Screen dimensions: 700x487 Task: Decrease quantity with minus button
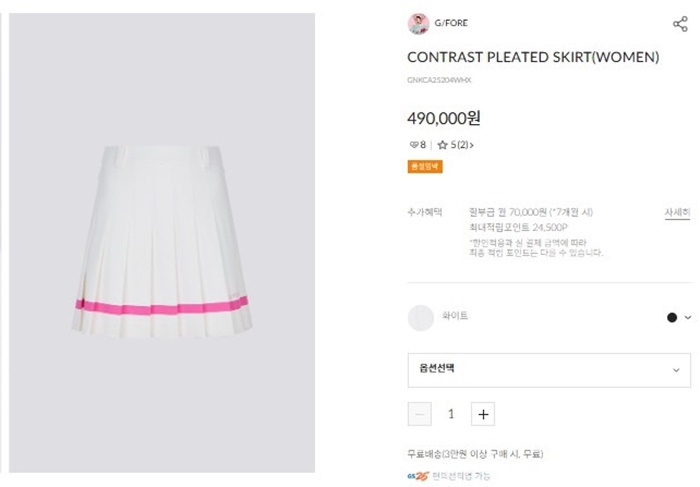(421, 414)
